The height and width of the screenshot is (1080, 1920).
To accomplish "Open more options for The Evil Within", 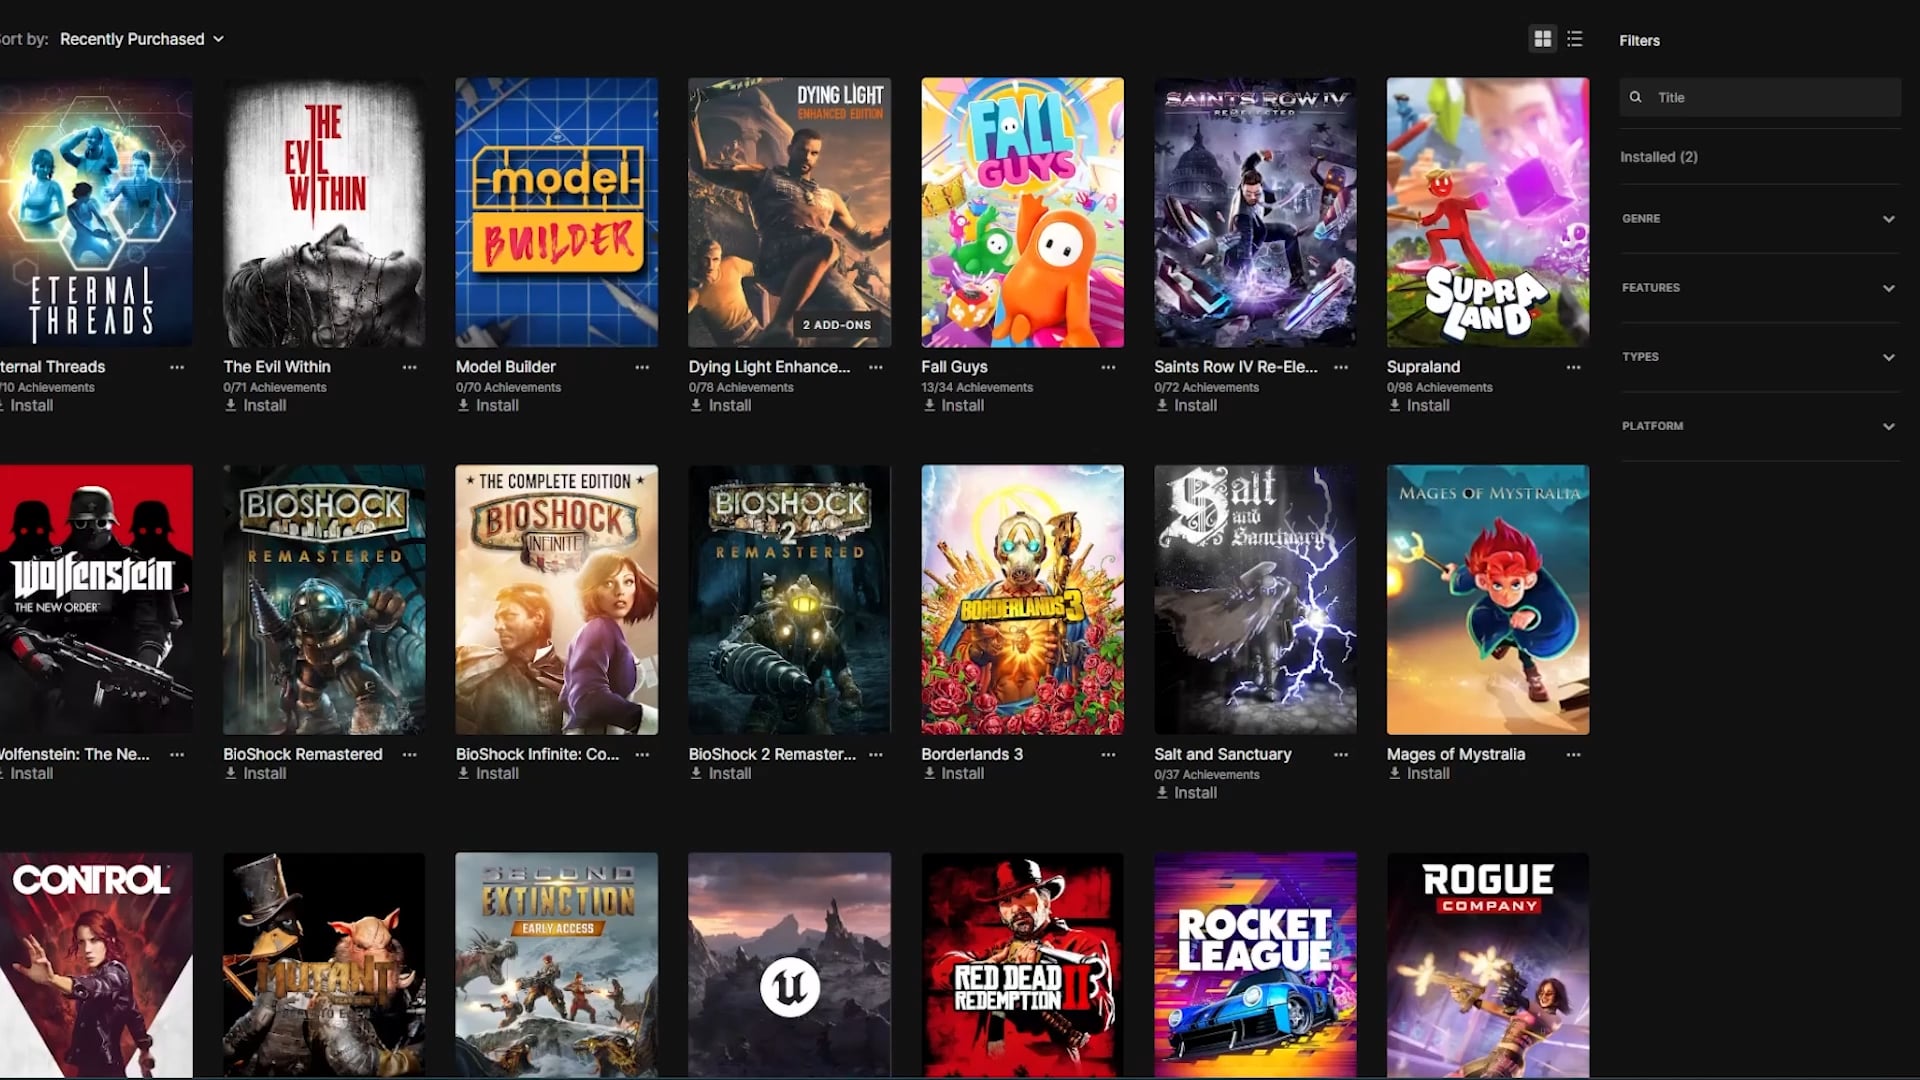I will pos(410,367).
